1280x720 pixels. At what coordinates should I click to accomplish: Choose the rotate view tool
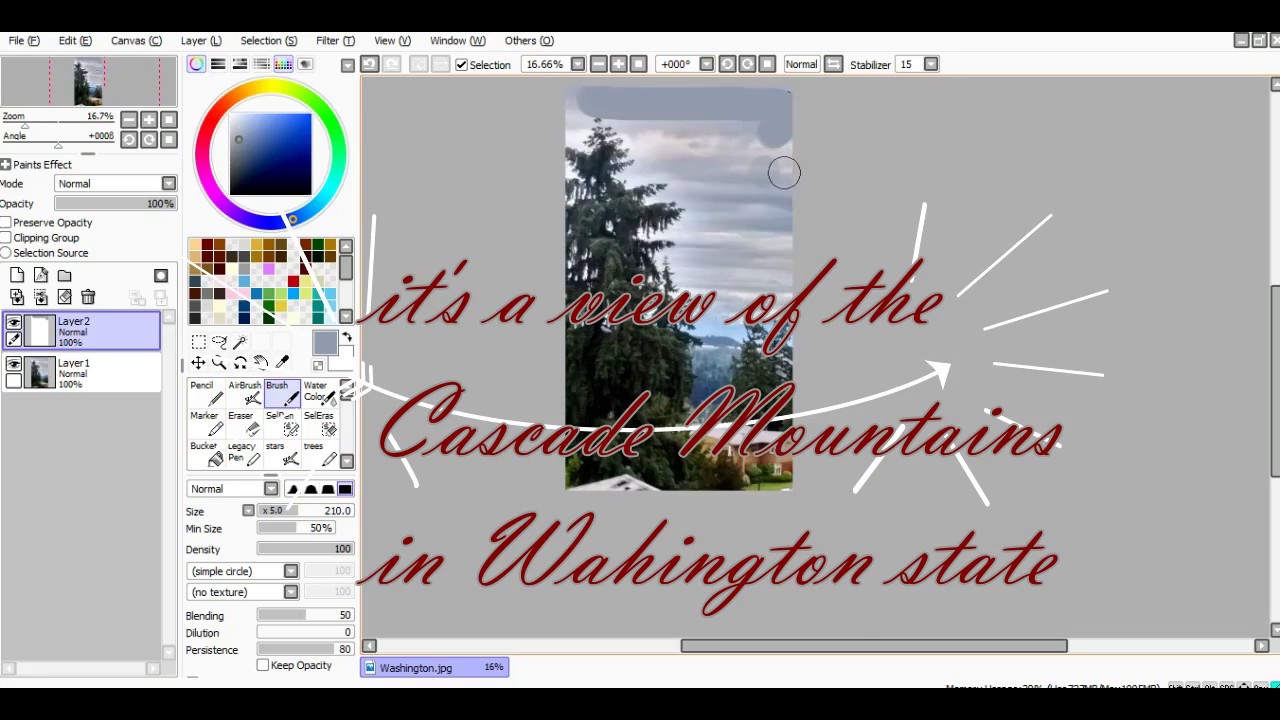coord(240,363)
